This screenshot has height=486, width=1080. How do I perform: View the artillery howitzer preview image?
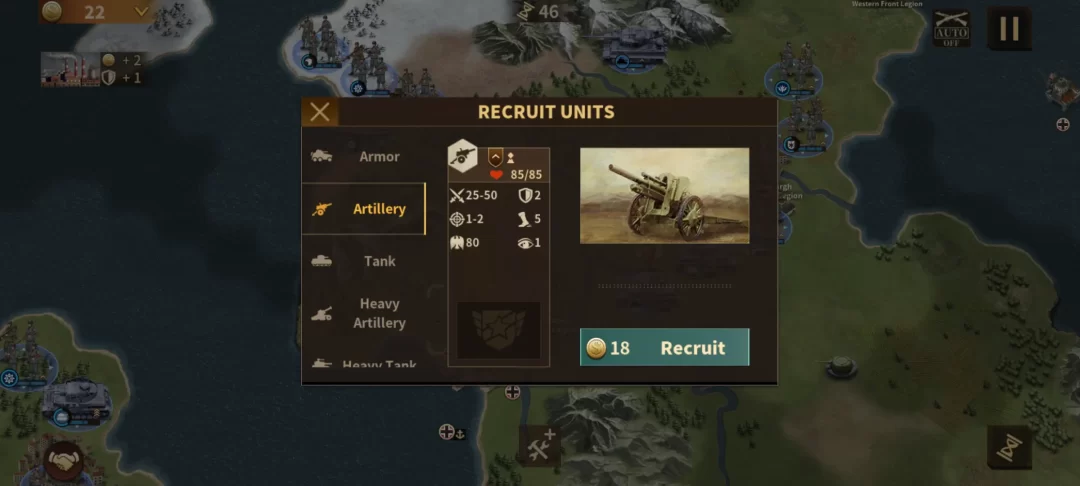[x=665, y=196]
